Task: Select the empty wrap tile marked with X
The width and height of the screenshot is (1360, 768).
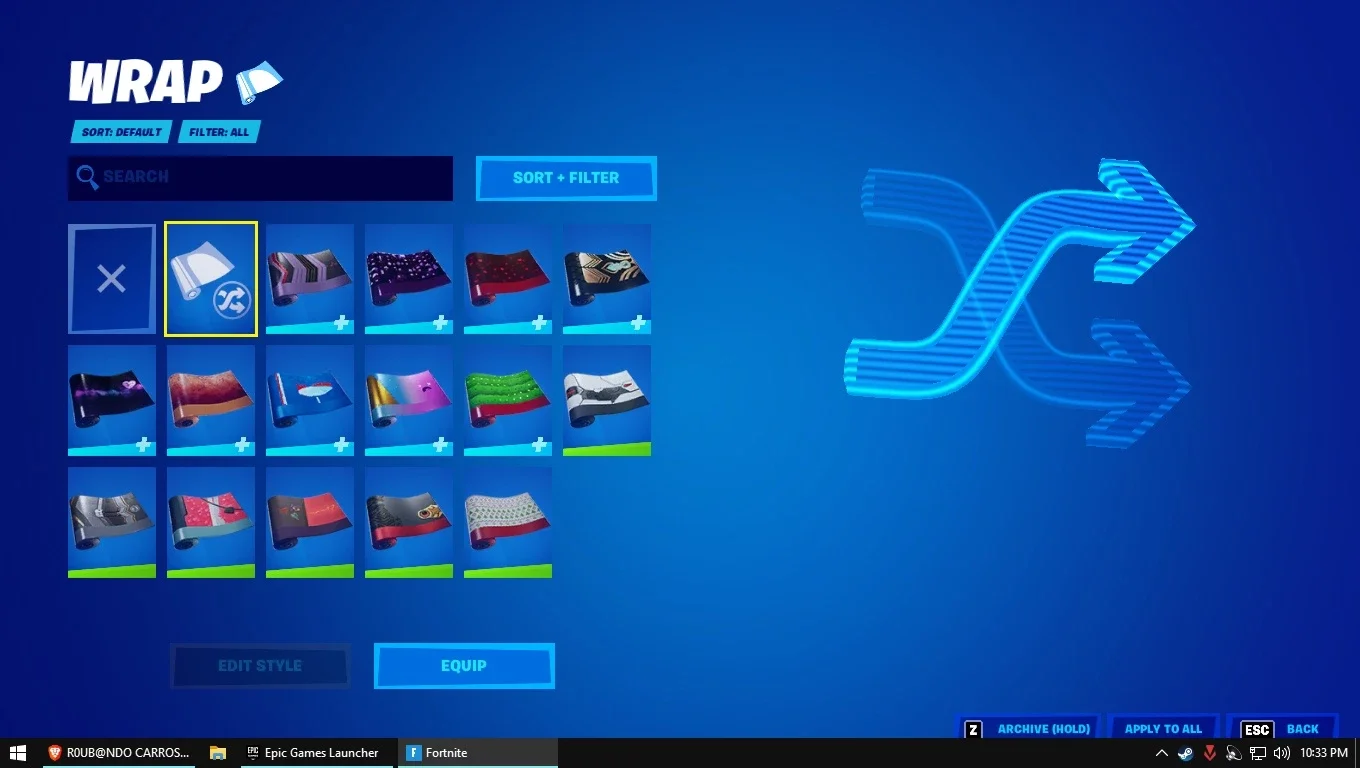Action: coord(112,279)
